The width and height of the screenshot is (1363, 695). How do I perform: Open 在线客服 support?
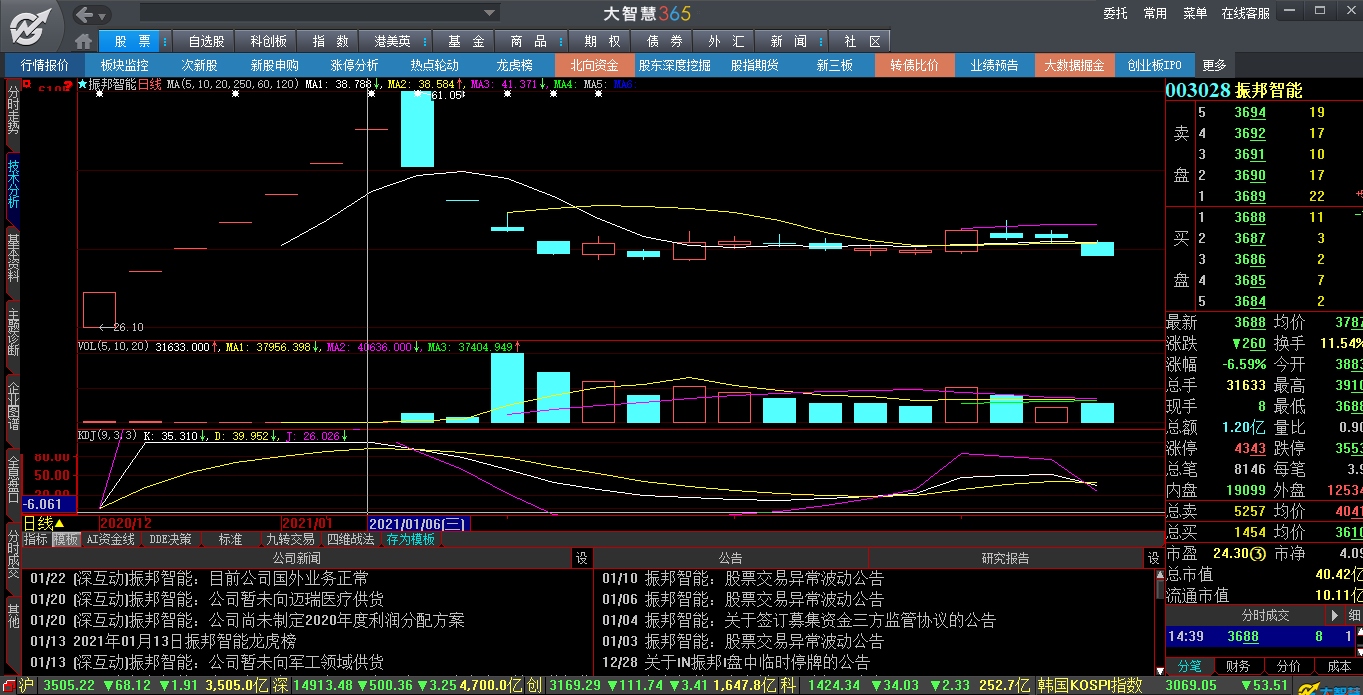click(x=1245, y=13)
